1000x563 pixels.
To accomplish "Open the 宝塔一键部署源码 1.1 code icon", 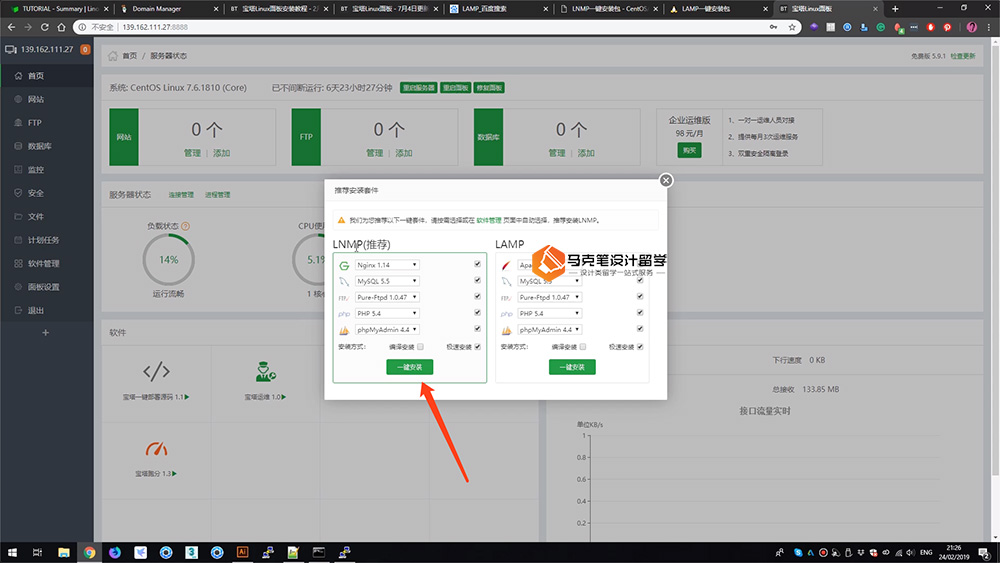I will [156, 371].
